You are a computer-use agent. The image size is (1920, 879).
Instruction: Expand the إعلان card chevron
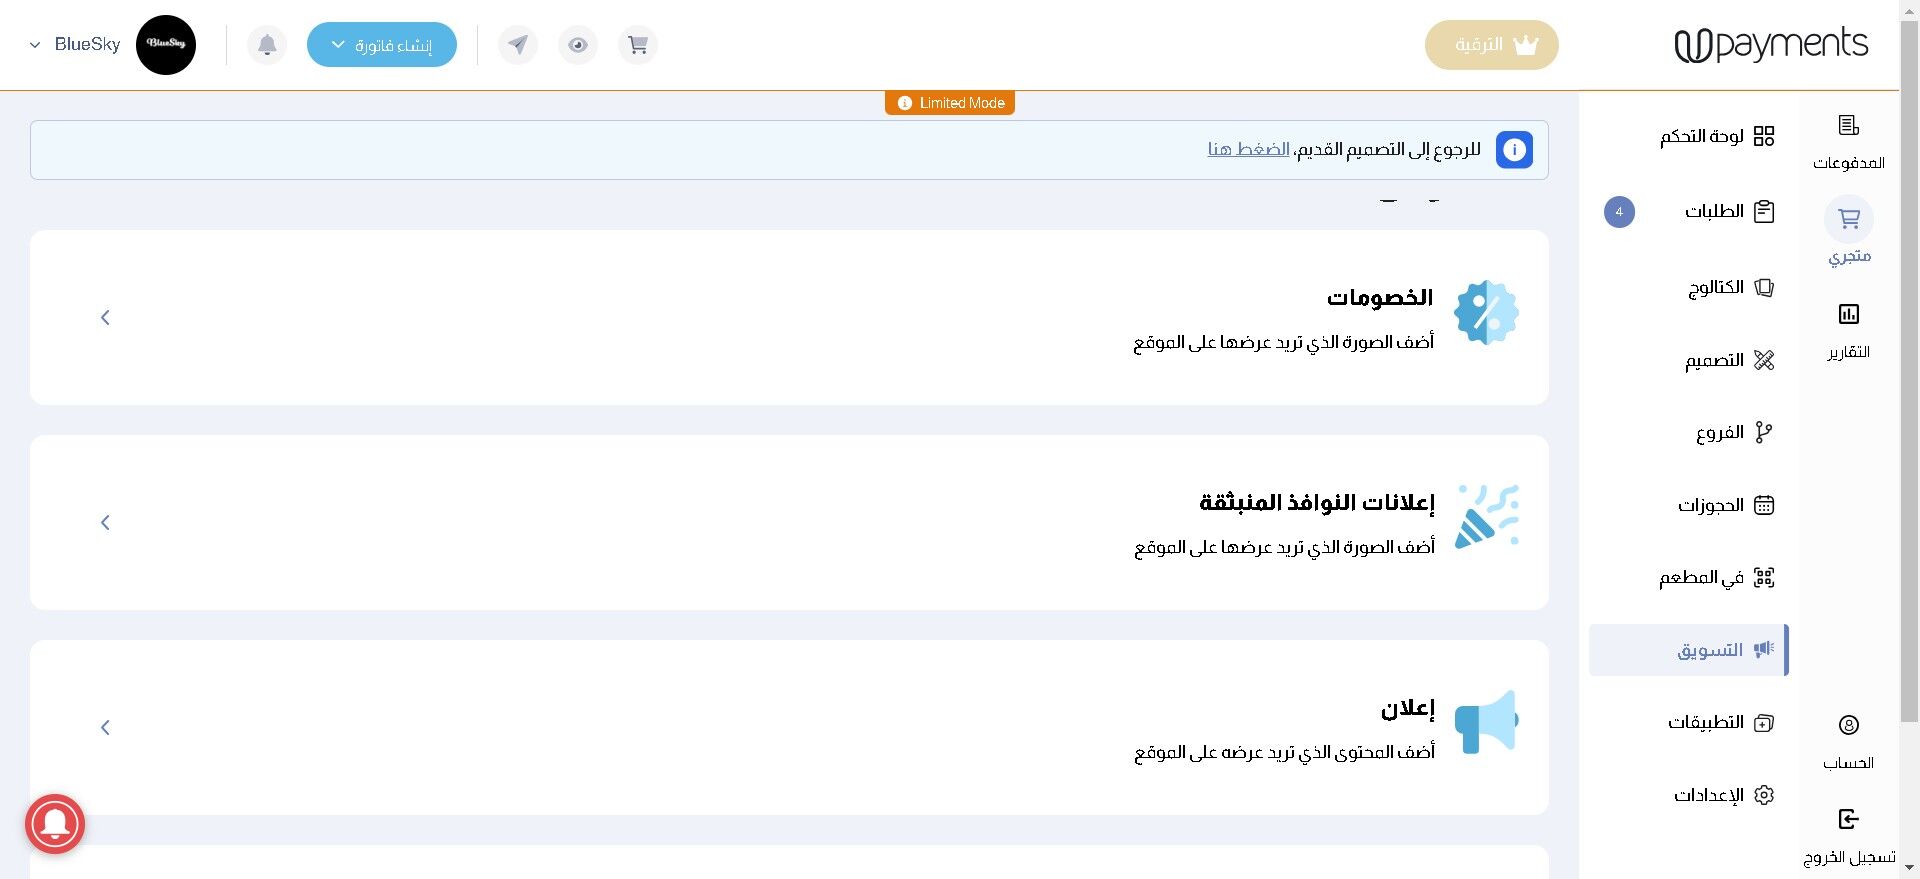105,728
